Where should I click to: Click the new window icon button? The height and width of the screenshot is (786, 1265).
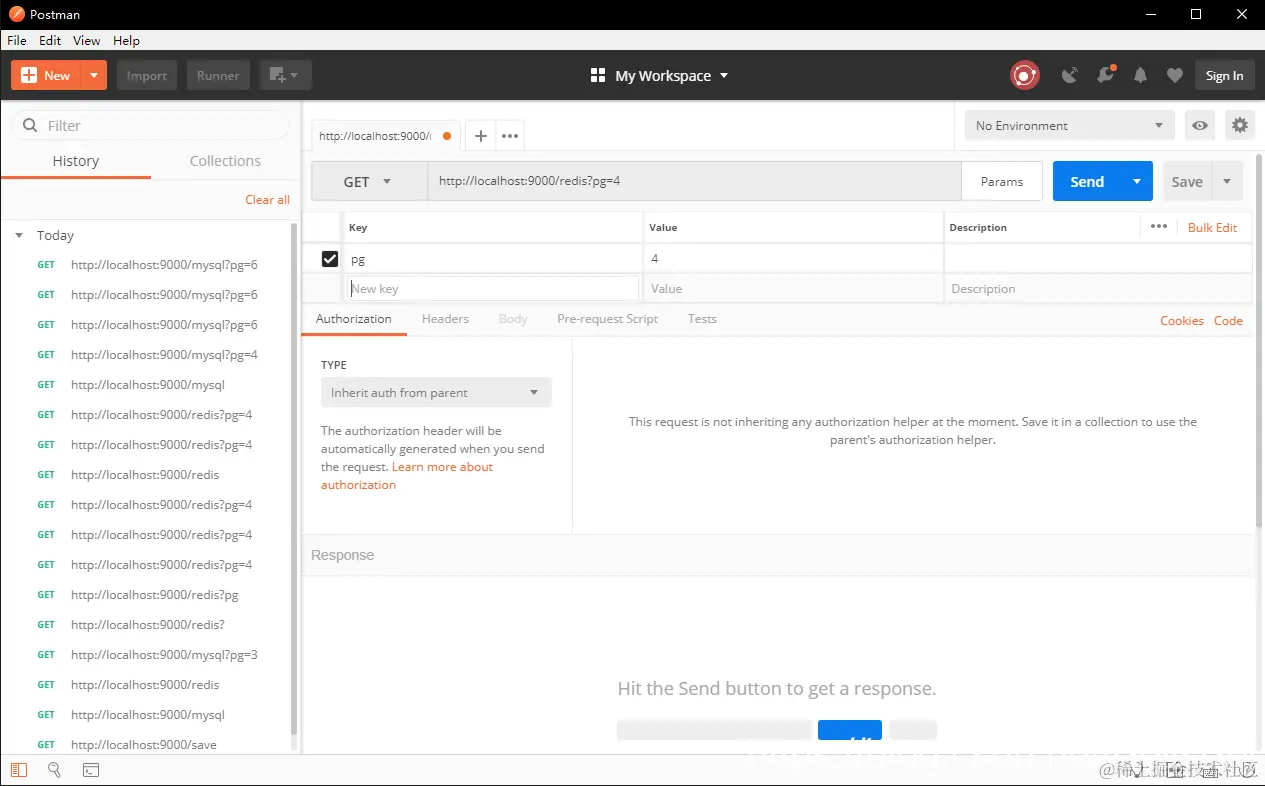pyautogui.click(x=286, y=75)
